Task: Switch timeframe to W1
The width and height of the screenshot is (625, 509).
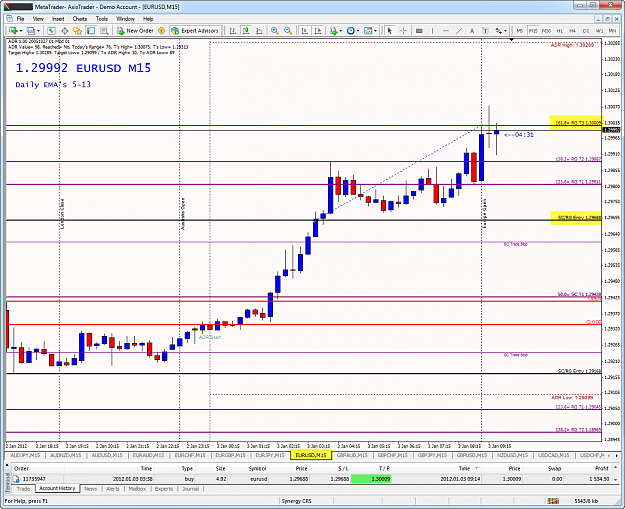Action: point(599,31)
